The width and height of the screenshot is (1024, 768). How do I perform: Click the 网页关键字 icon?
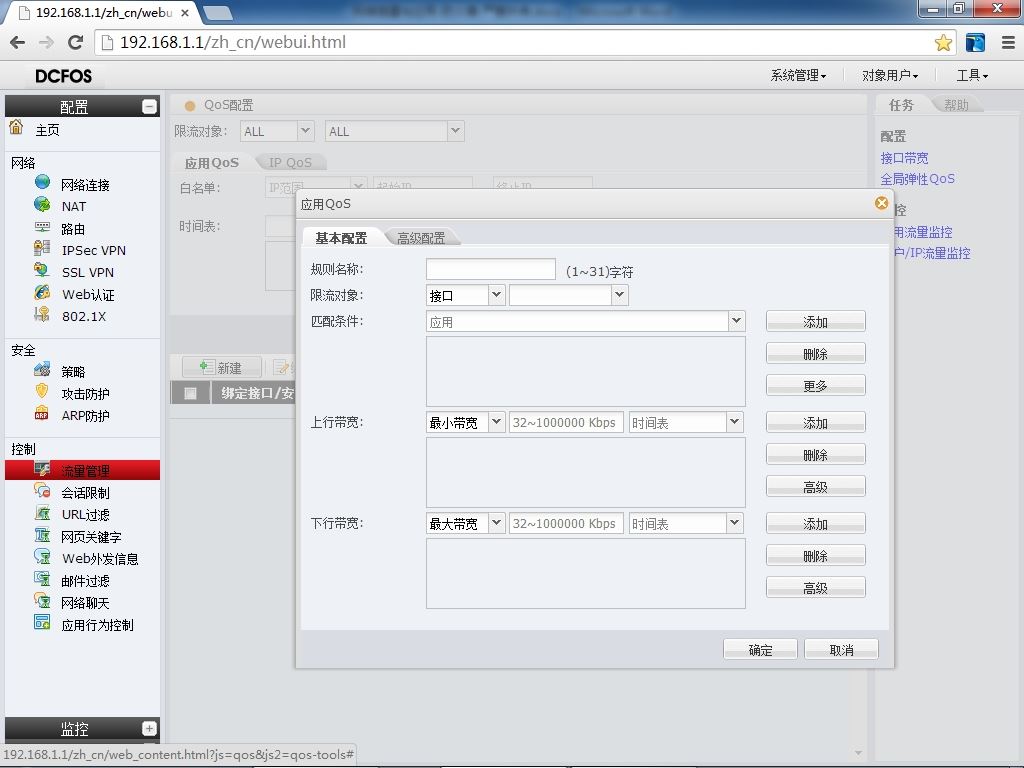pyautogui.click(x=42, y=535)
